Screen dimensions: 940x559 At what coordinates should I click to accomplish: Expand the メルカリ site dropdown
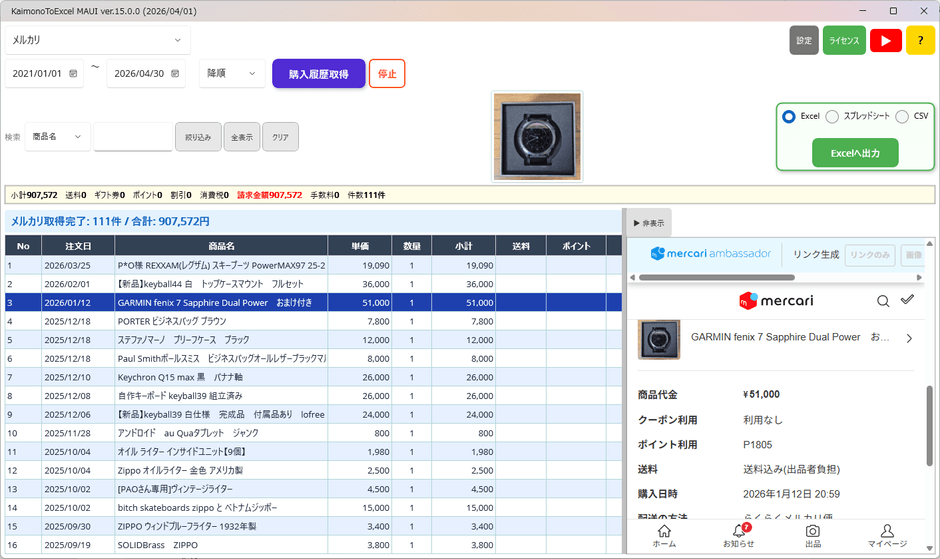(x=97, y=40)
